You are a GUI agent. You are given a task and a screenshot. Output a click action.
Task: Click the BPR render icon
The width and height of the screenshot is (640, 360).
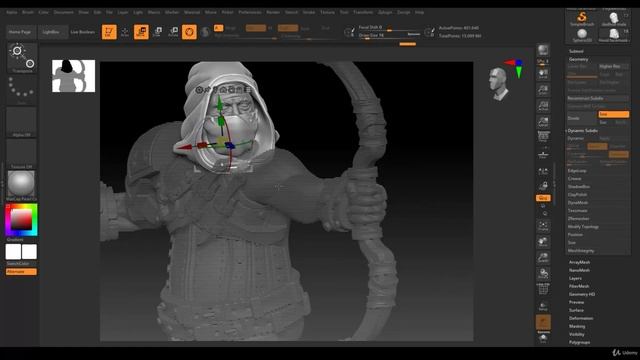click(543, 51)
